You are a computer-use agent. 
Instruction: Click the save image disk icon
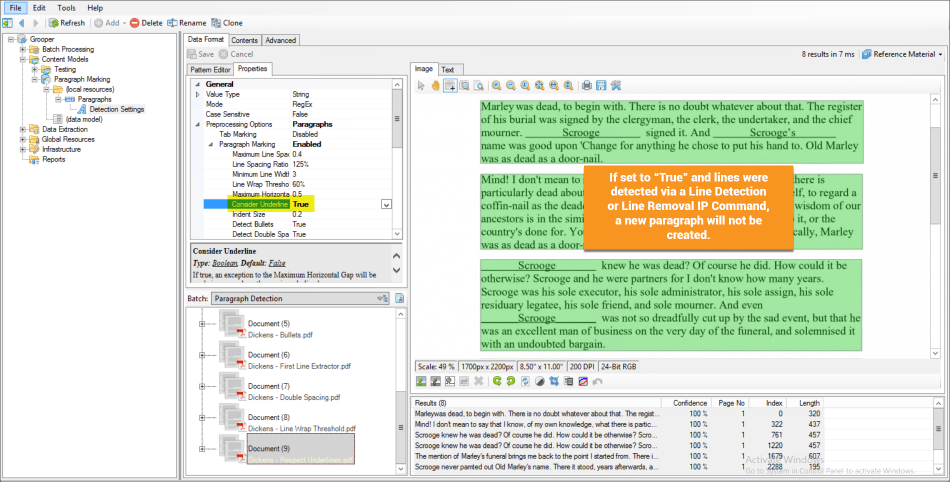[601, 86]
